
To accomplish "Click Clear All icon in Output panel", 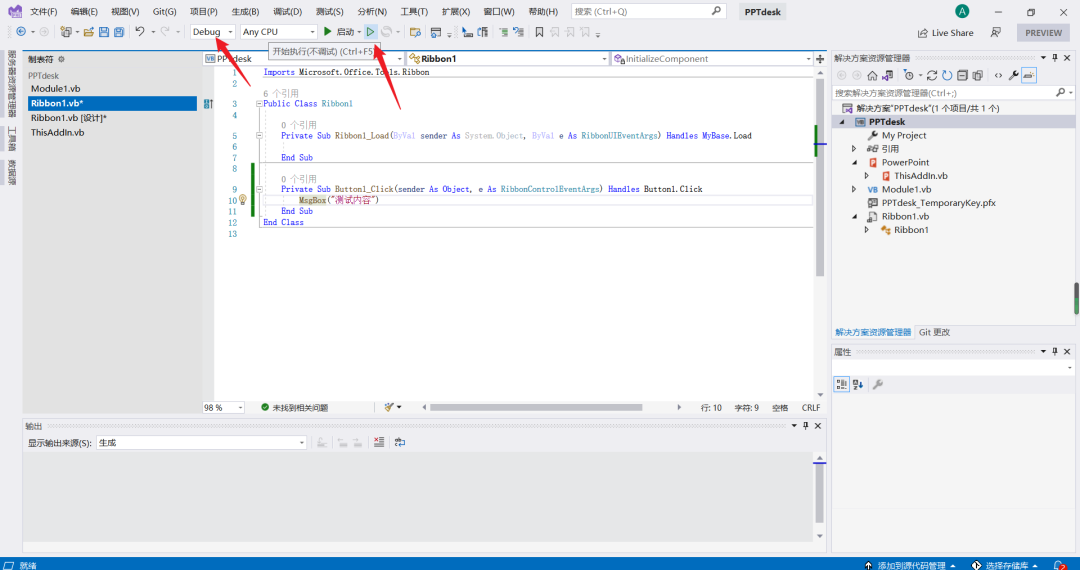I will click(x=379, y=442).
